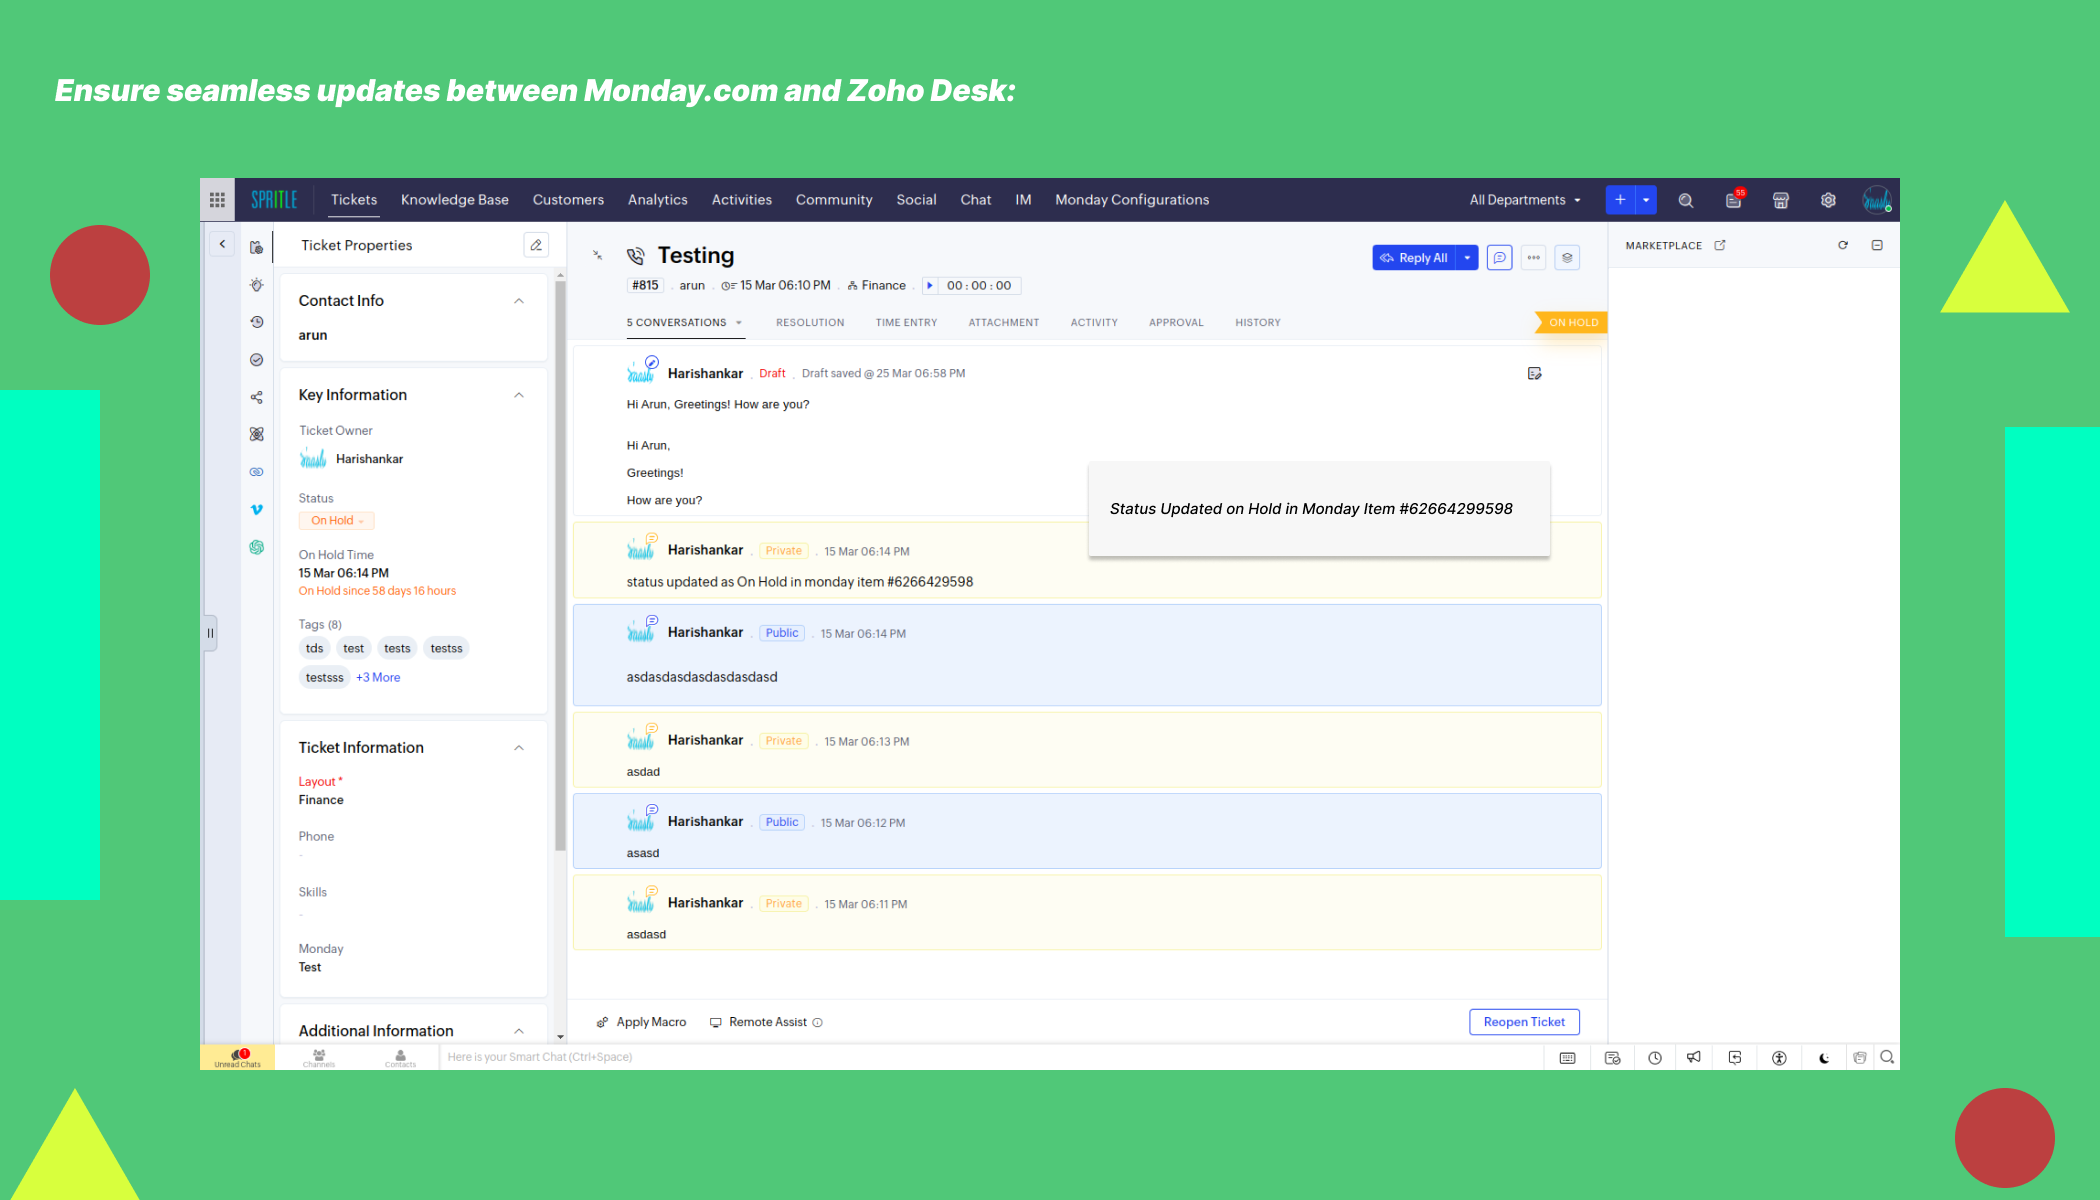
Task: Open the setup gear icon
Action: coord(1828,200)
